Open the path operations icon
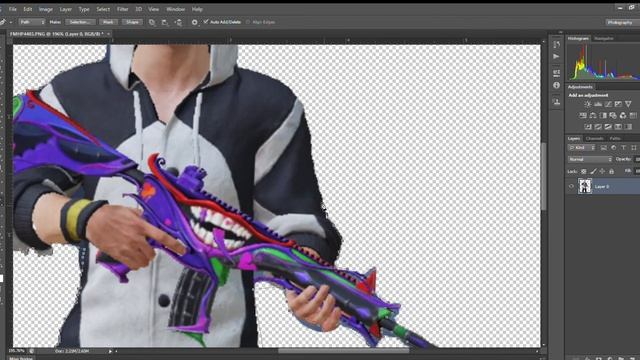This screenshot has width=640, height=360. (152, 22)
